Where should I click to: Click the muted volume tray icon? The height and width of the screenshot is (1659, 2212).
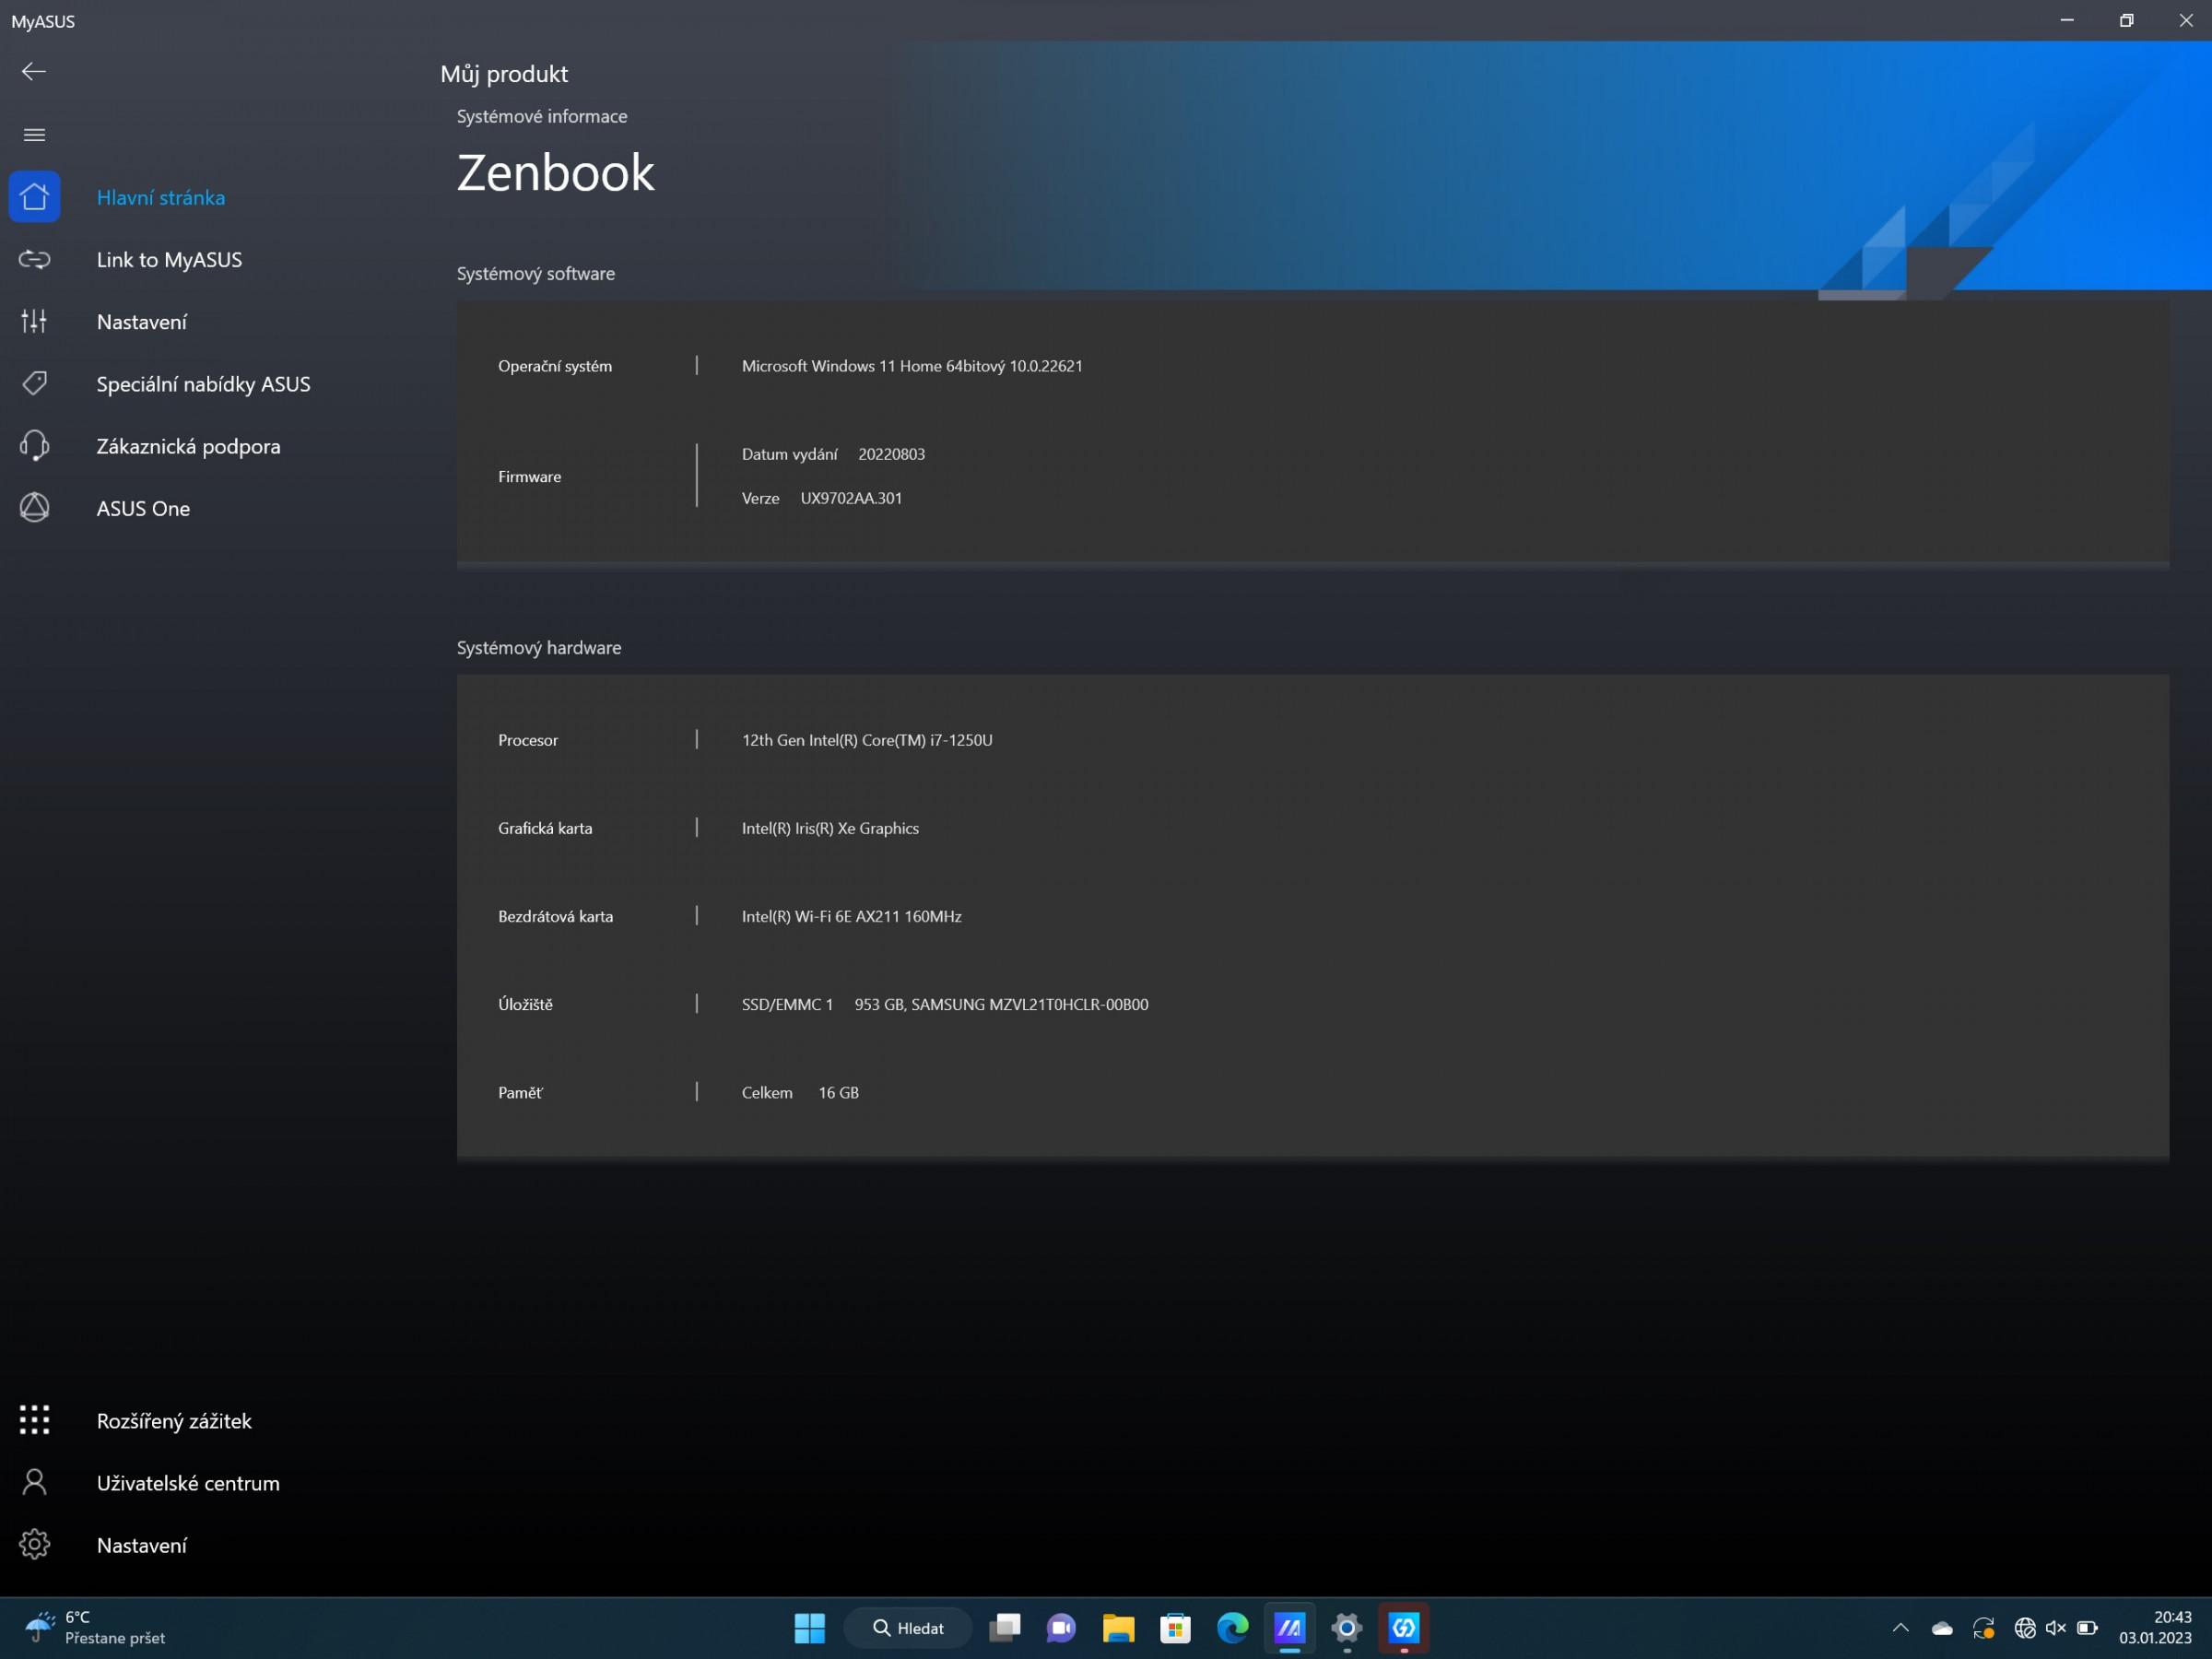2056,1628
